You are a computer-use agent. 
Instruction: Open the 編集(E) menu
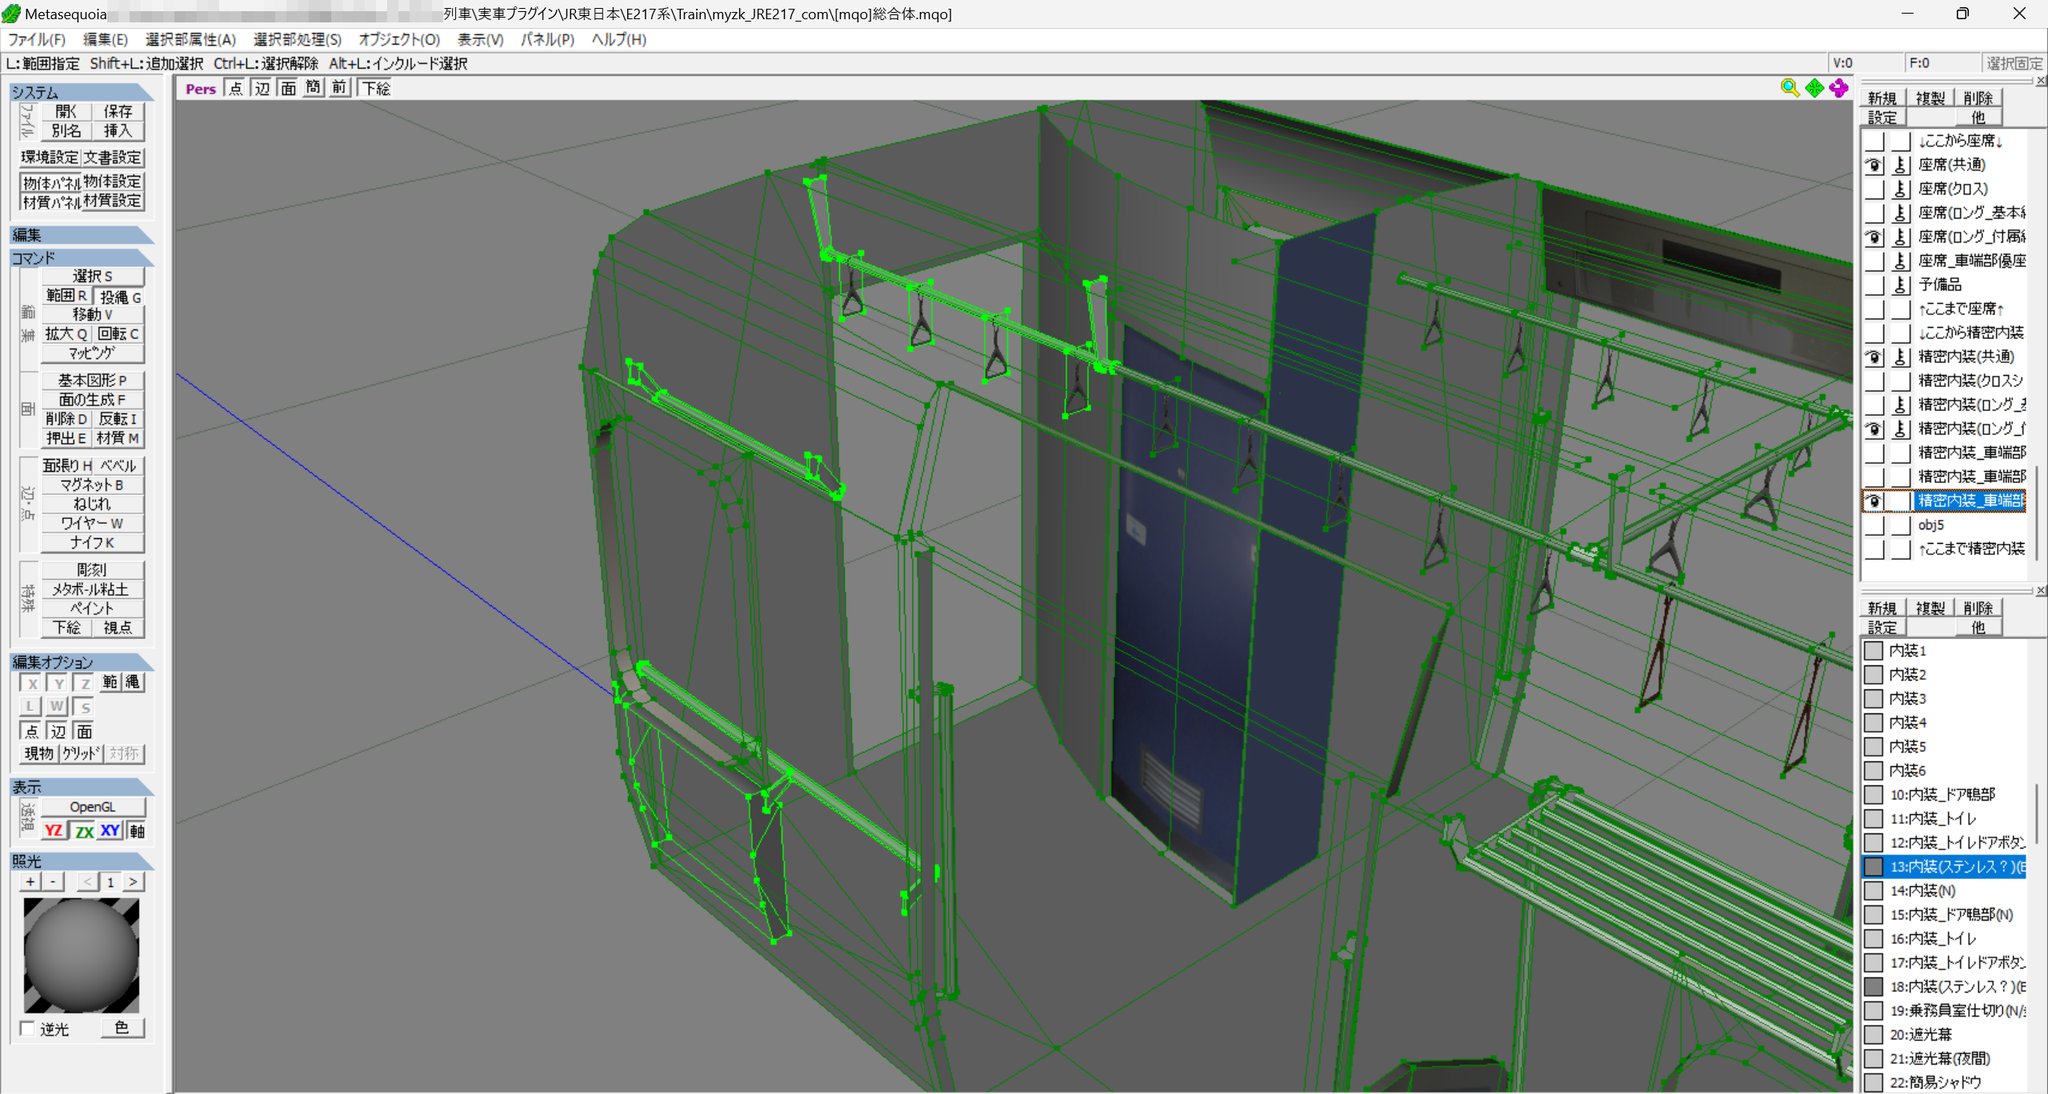(105, 39)
